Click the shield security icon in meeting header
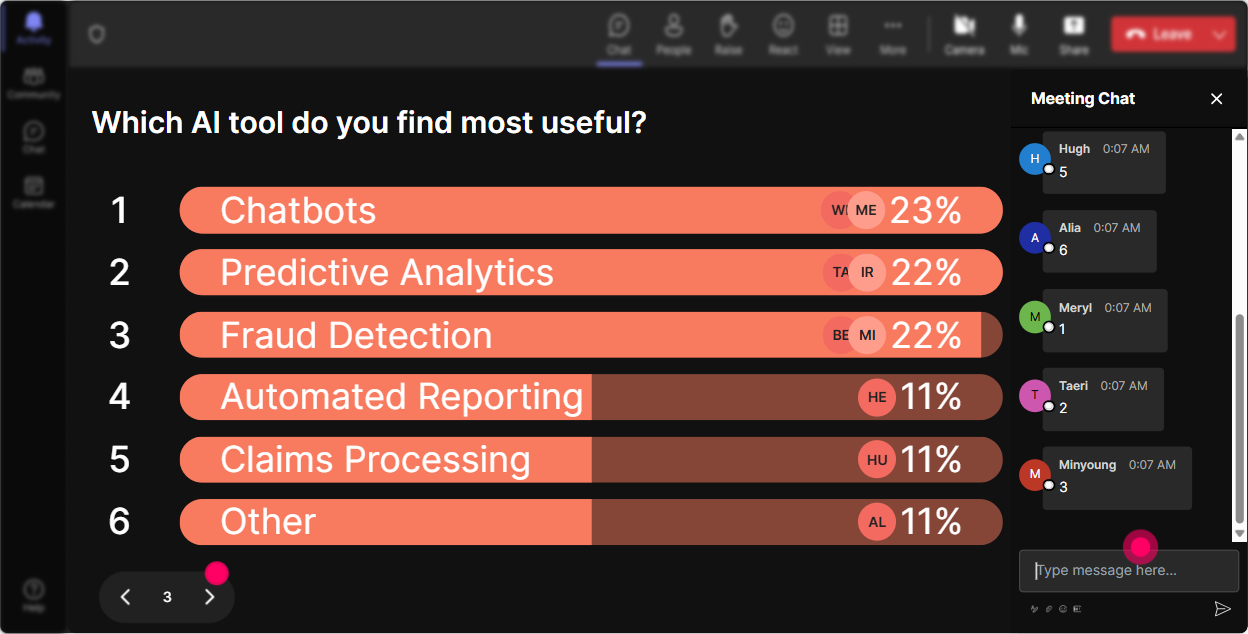1248x634 pixels. [x=96, y=34]
